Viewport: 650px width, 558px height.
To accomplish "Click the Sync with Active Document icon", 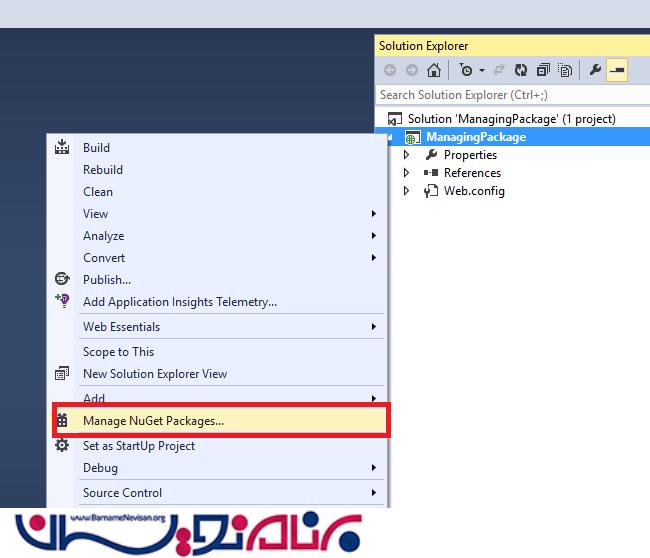I will coord(499,70).
